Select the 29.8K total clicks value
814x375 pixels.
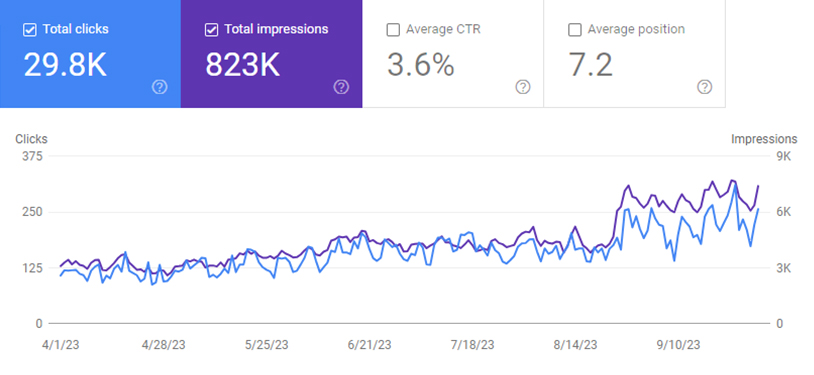tap(65, 65)
